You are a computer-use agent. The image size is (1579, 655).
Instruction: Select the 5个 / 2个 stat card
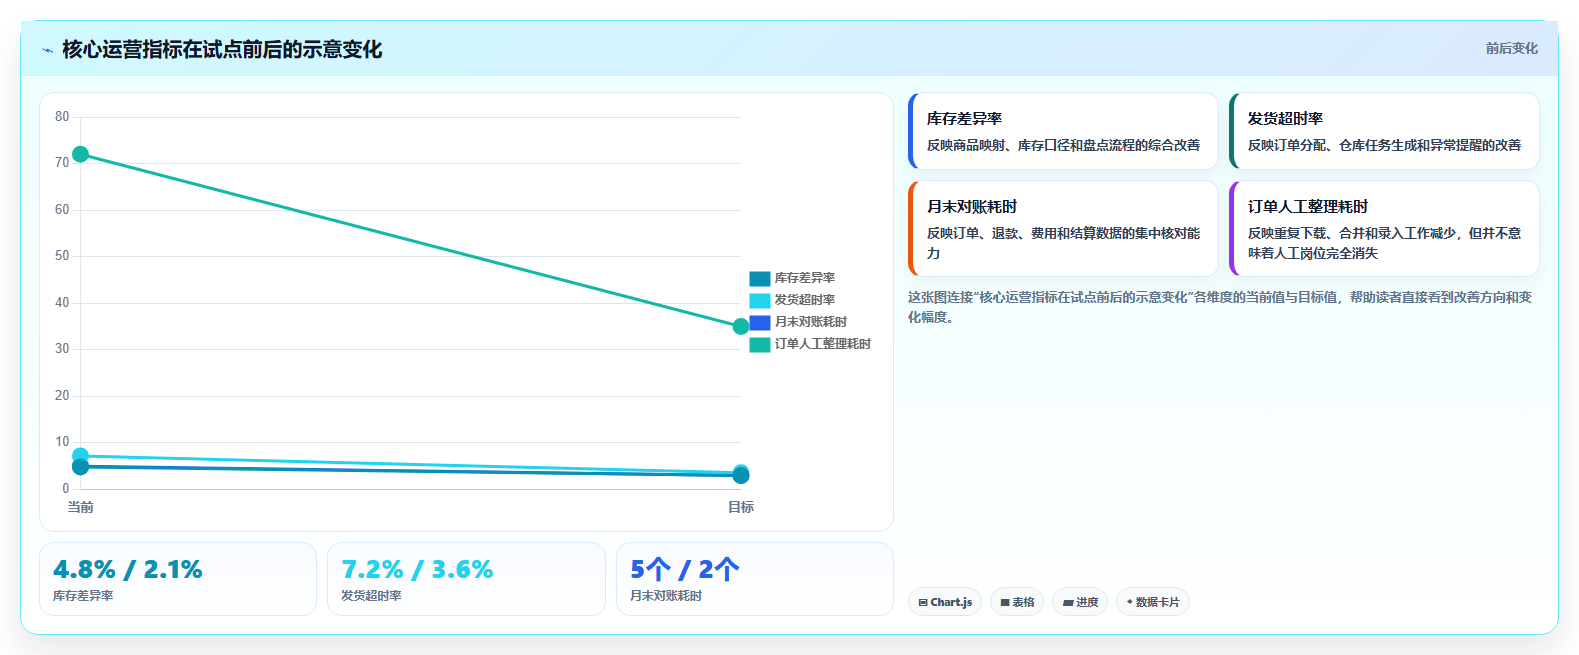tap(755, 579)
